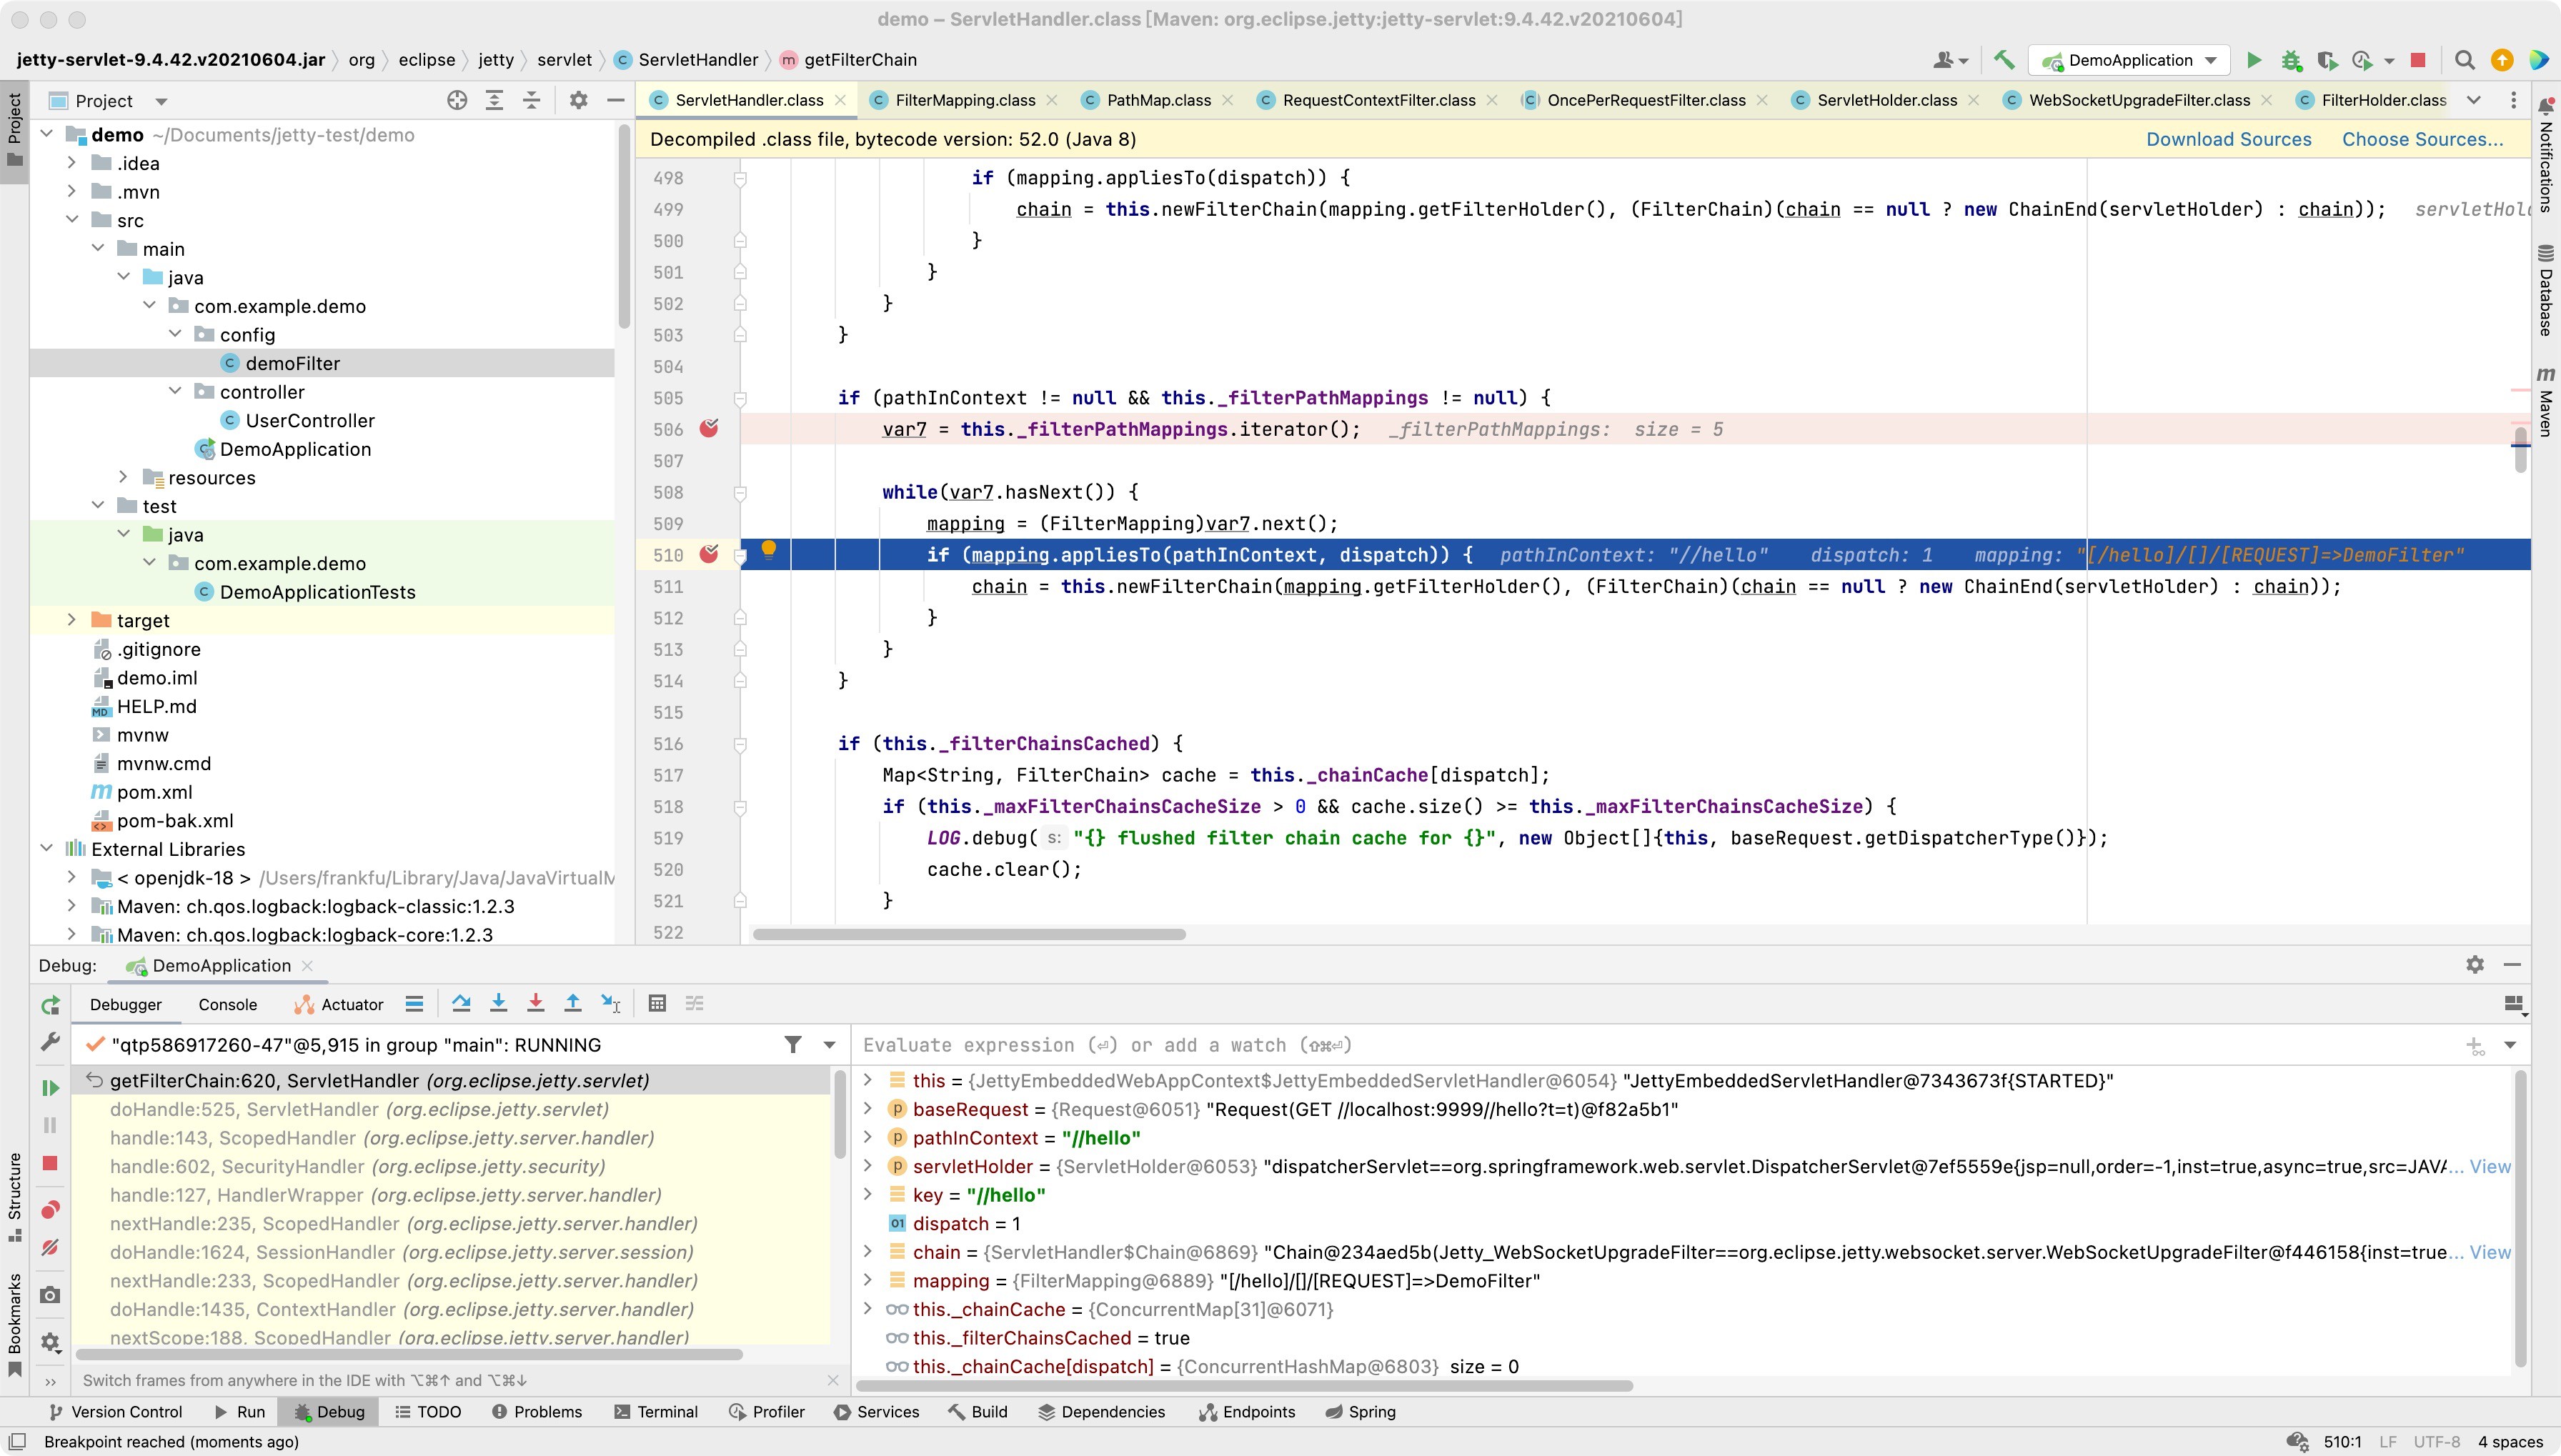
Task: Click the Build project hammer icon
Action: [2003, 60]
